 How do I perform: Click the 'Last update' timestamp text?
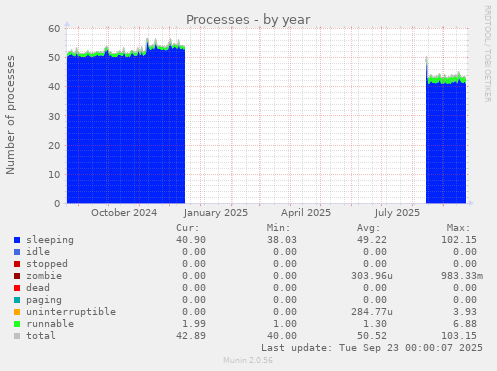372,348
